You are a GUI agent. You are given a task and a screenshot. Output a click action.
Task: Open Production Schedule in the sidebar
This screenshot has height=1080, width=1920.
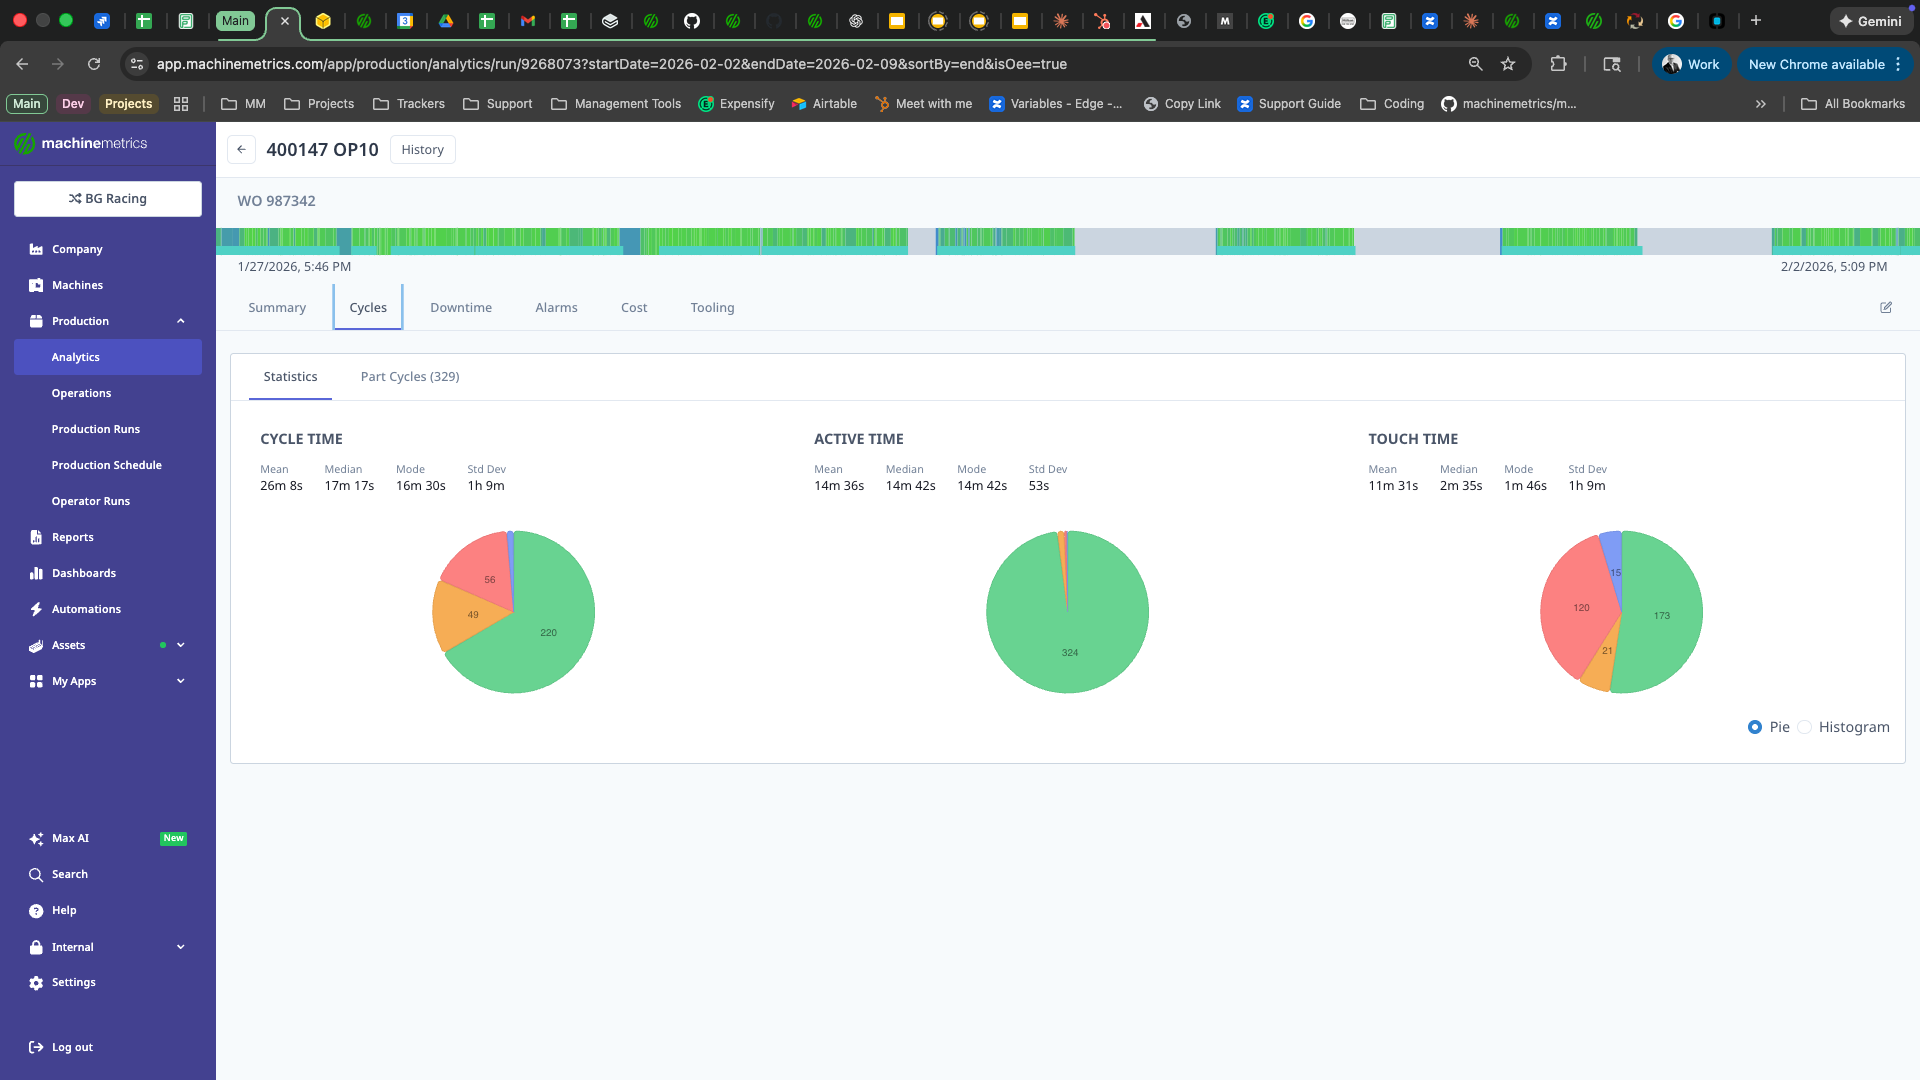point(107,465)
